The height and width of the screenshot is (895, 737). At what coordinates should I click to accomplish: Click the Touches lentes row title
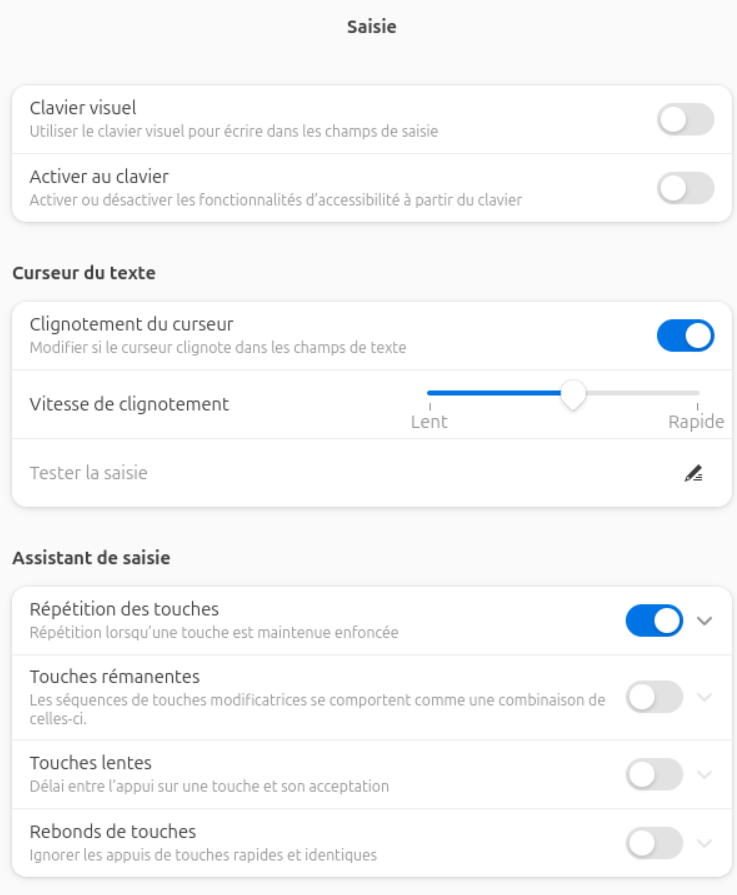91,763
